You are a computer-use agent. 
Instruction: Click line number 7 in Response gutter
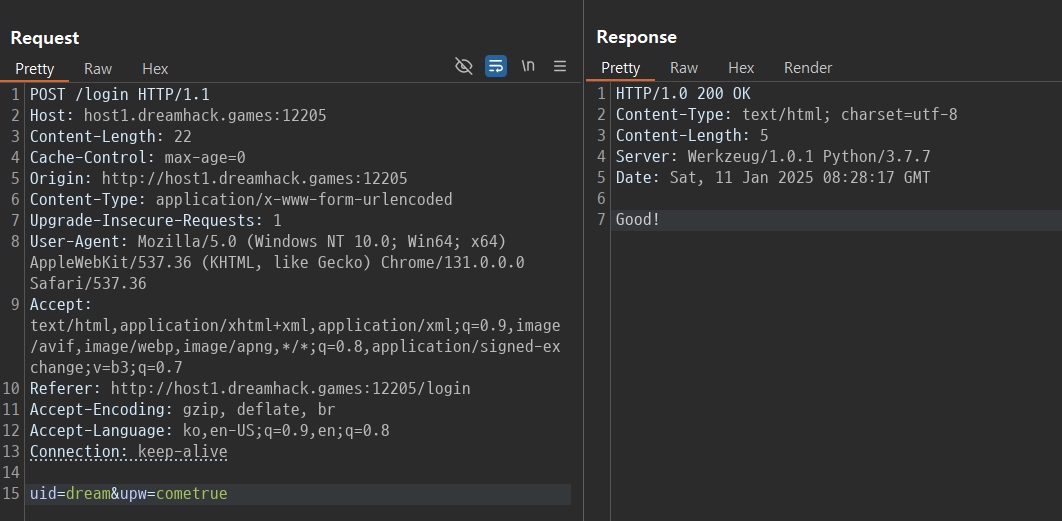click(601, 220)
